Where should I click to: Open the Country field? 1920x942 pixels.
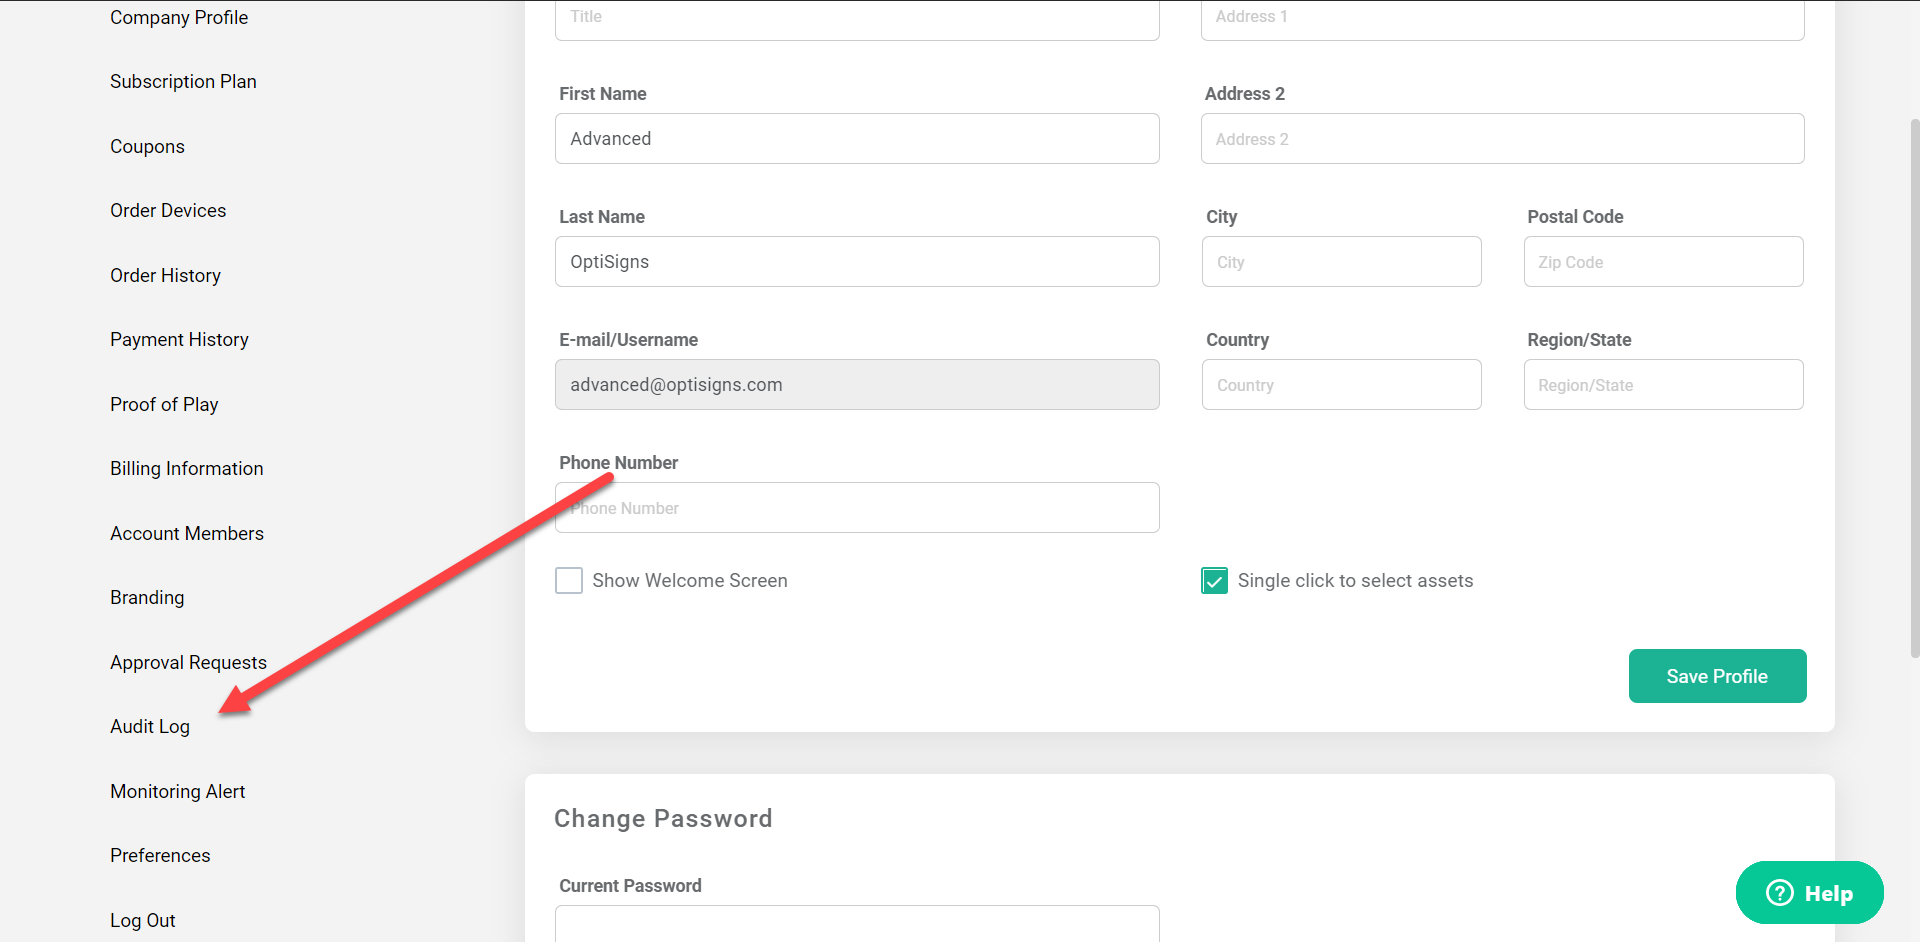pyautogui.click(x=1341, y=385)
